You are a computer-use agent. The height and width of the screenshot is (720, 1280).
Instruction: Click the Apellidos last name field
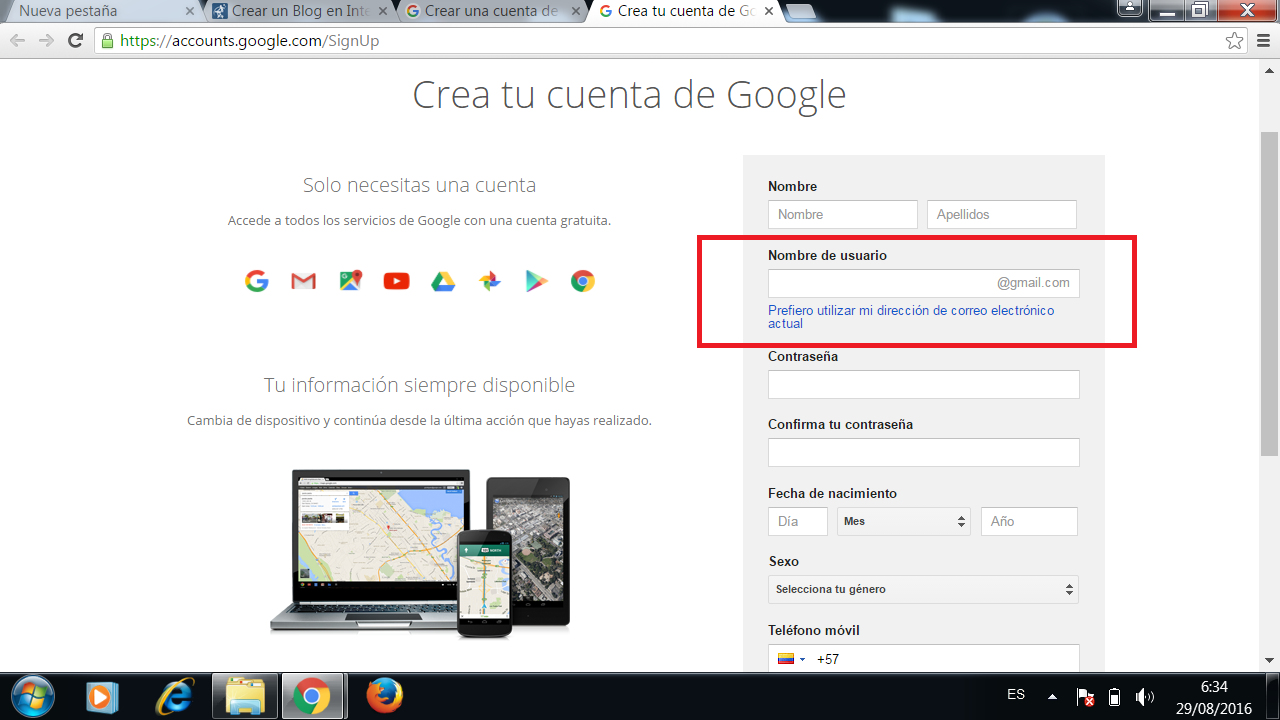point(1002,214)
